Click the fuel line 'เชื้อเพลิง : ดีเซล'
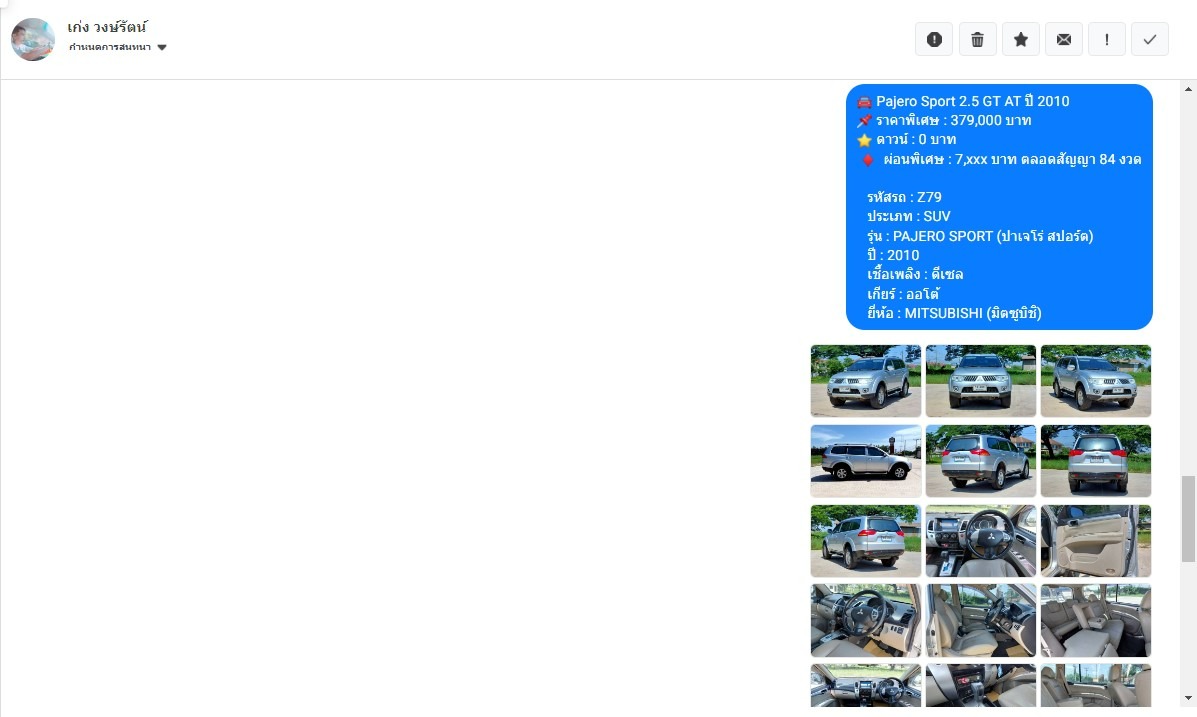This screenshot has width=1197, height=717. tap(915, 274)
